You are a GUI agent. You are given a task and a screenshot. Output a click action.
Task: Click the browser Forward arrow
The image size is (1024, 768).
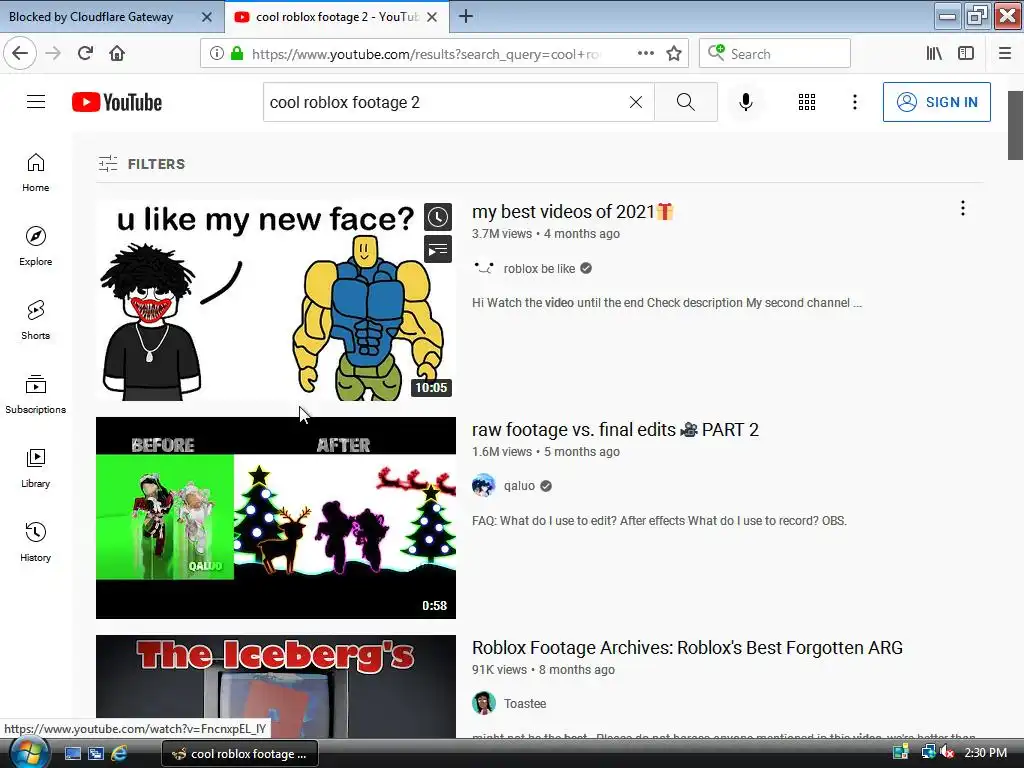point(53,53)
